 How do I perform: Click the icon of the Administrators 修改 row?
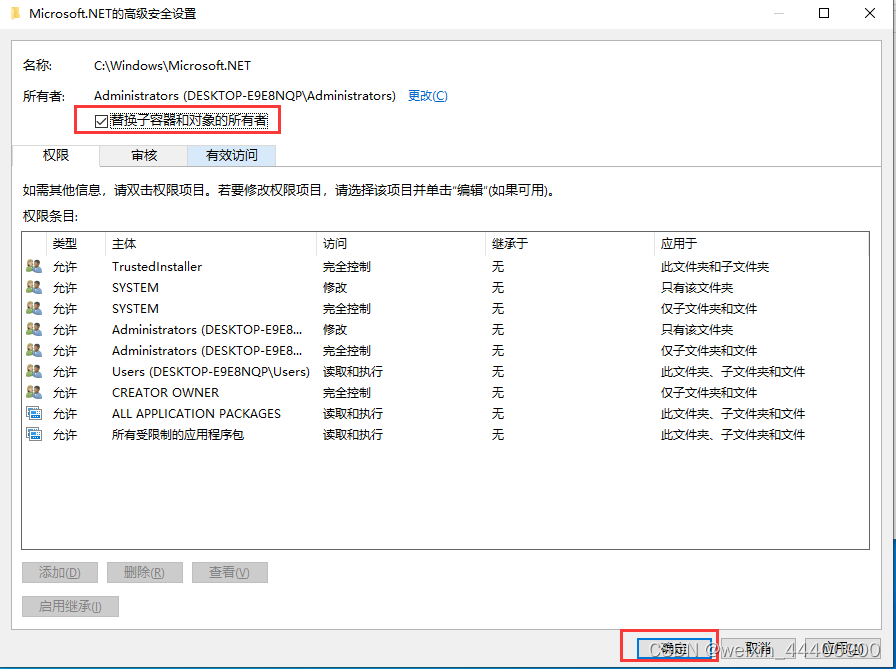(x=34, y=330)
